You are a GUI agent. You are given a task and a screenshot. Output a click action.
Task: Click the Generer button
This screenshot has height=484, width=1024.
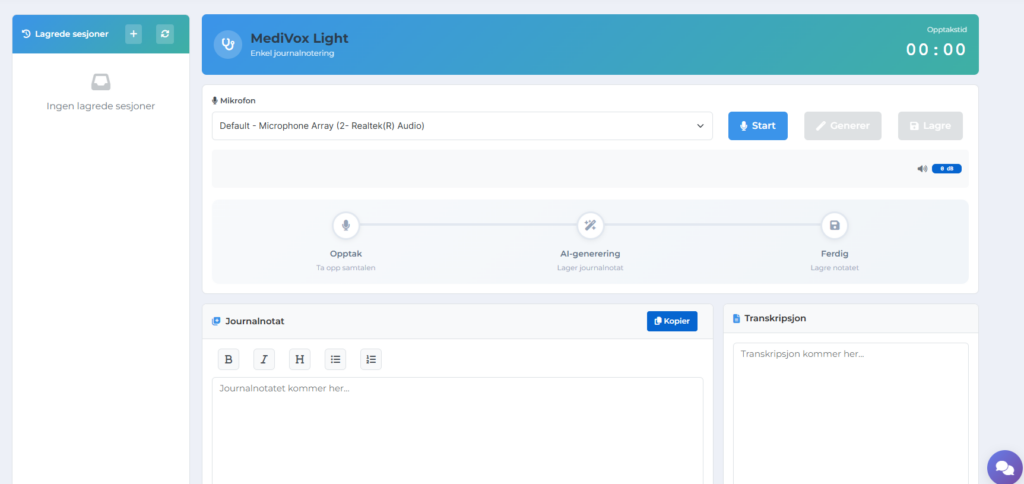coord(842,126)
